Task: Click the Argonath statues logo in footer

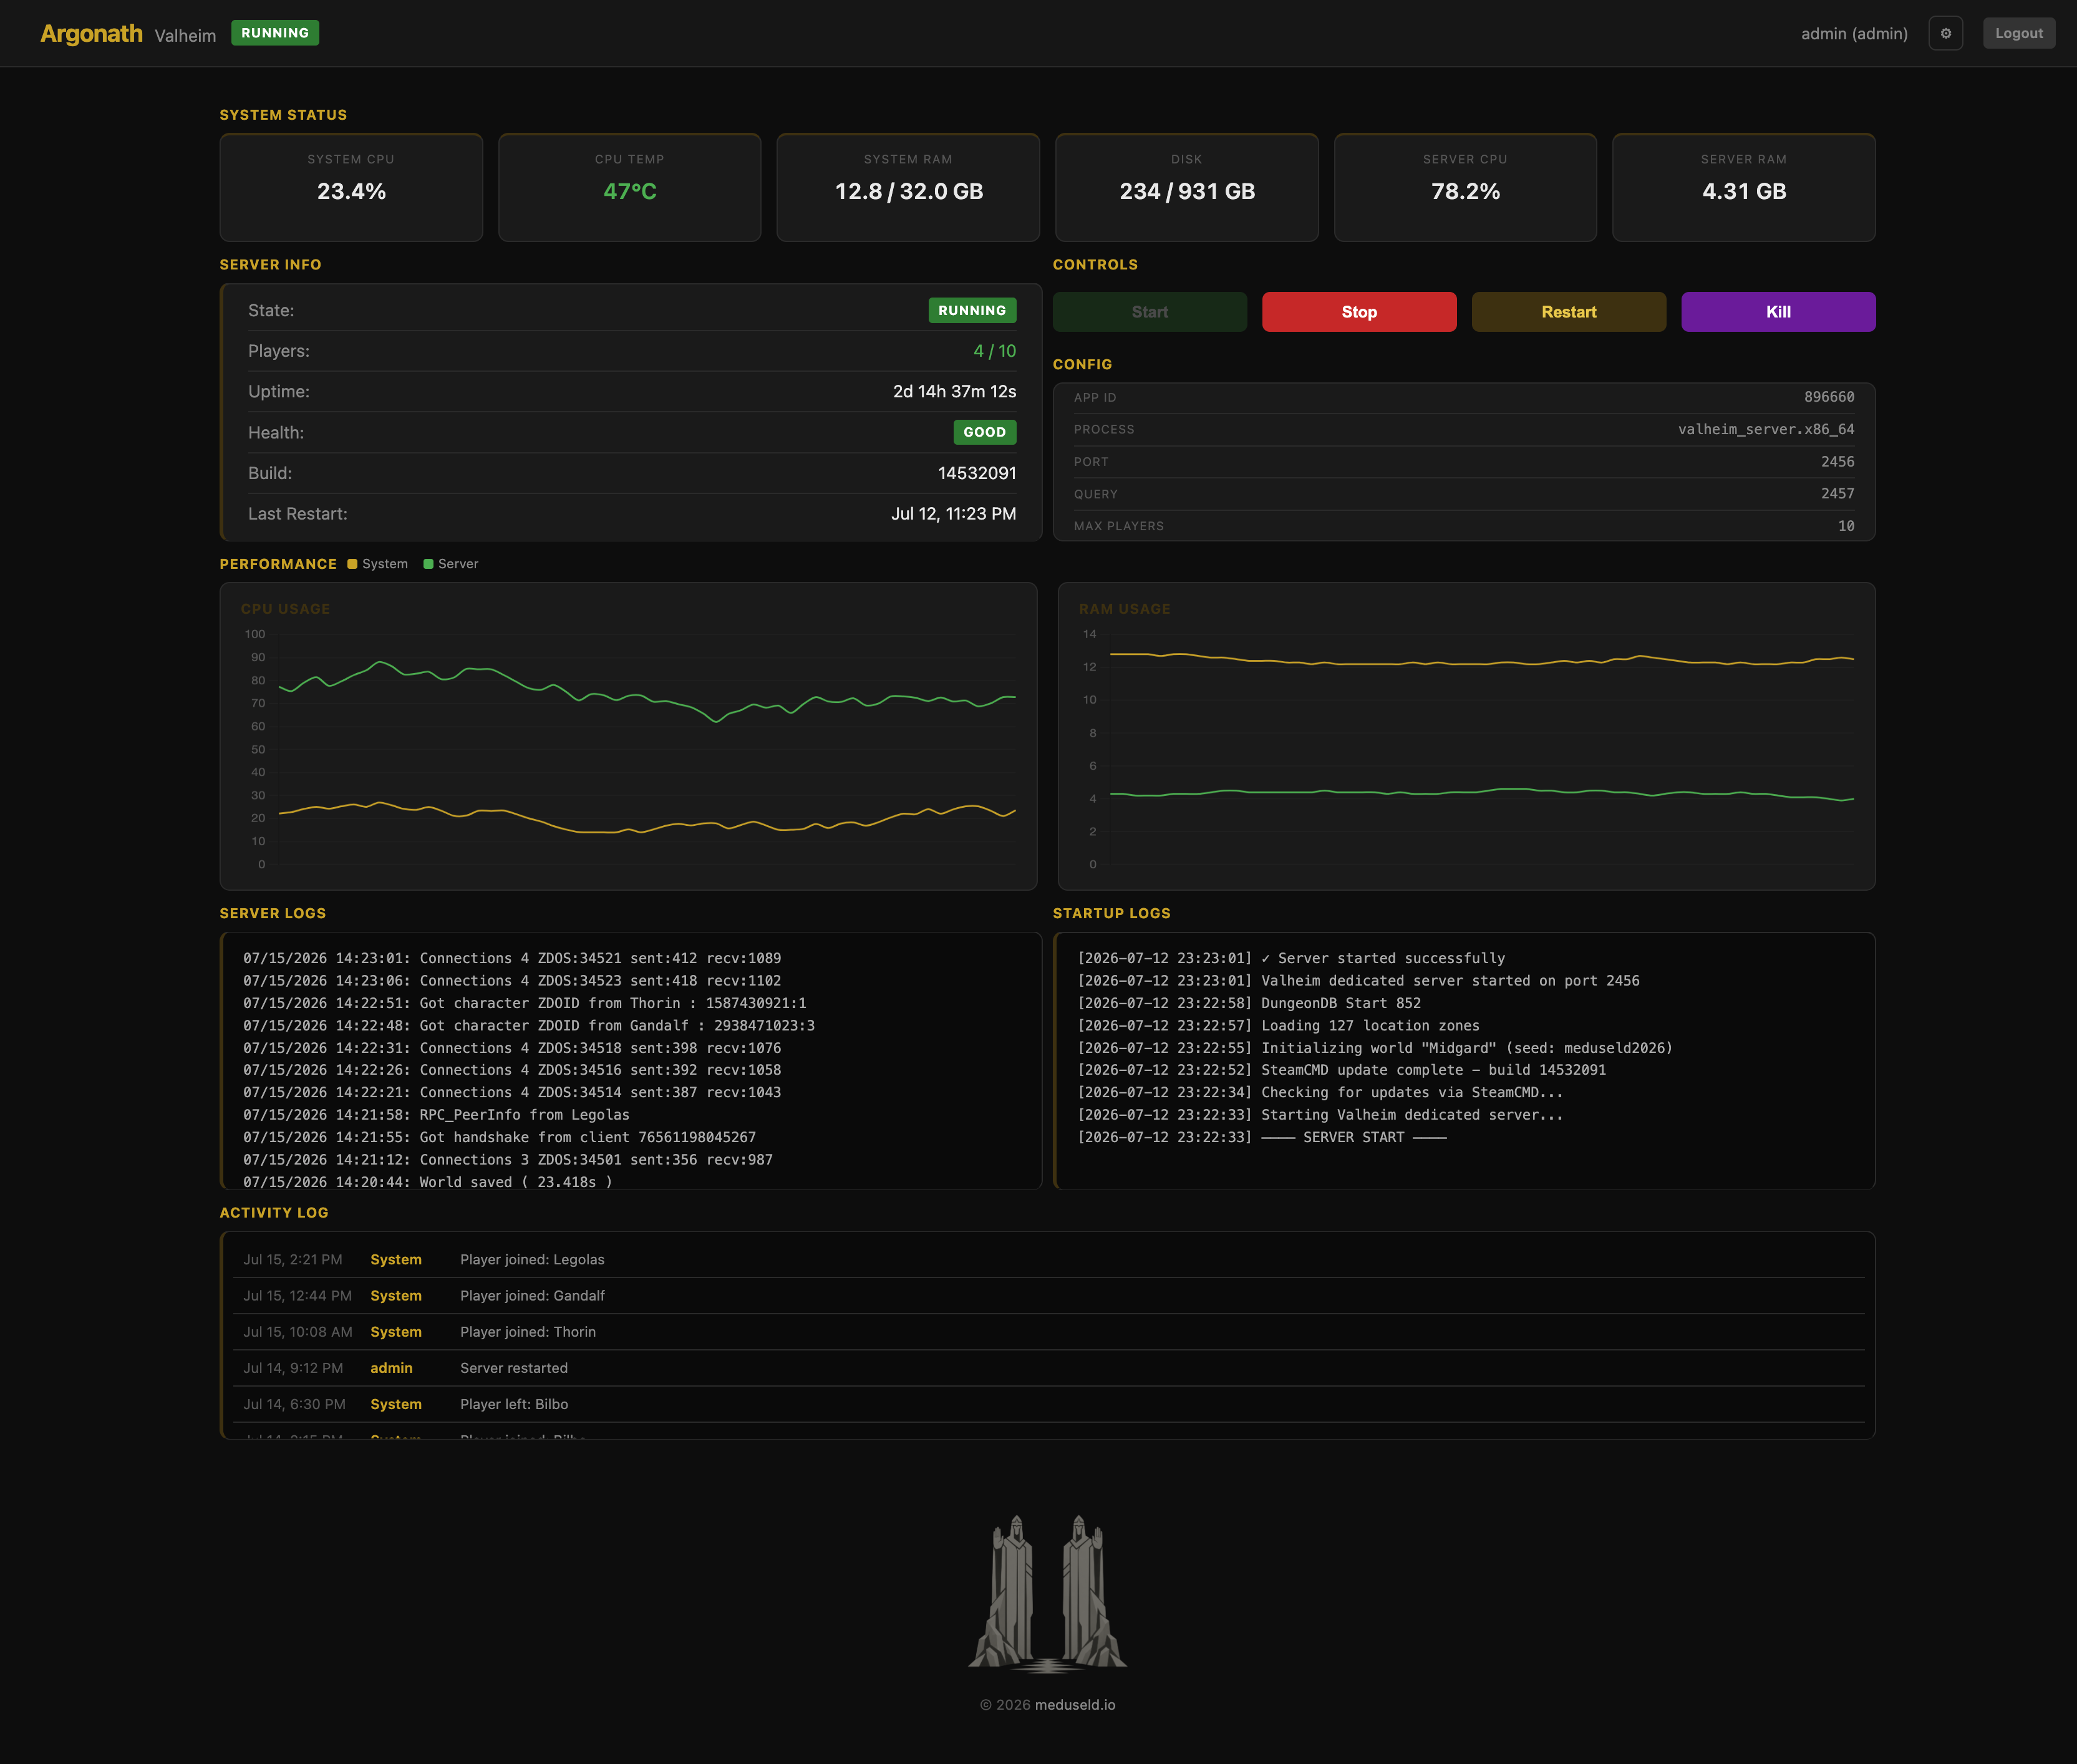Action: (1047, 1593)
